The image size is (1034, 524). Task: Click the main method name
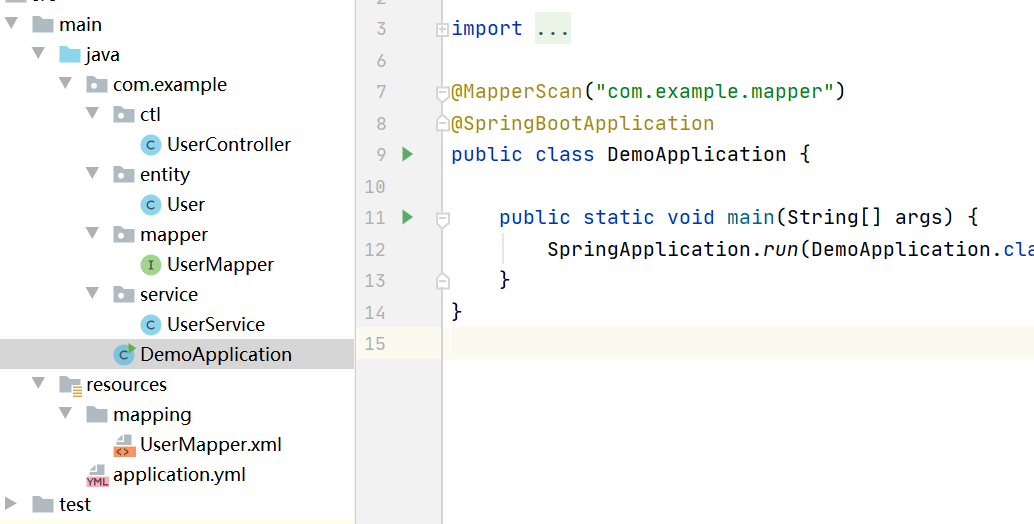750,217
